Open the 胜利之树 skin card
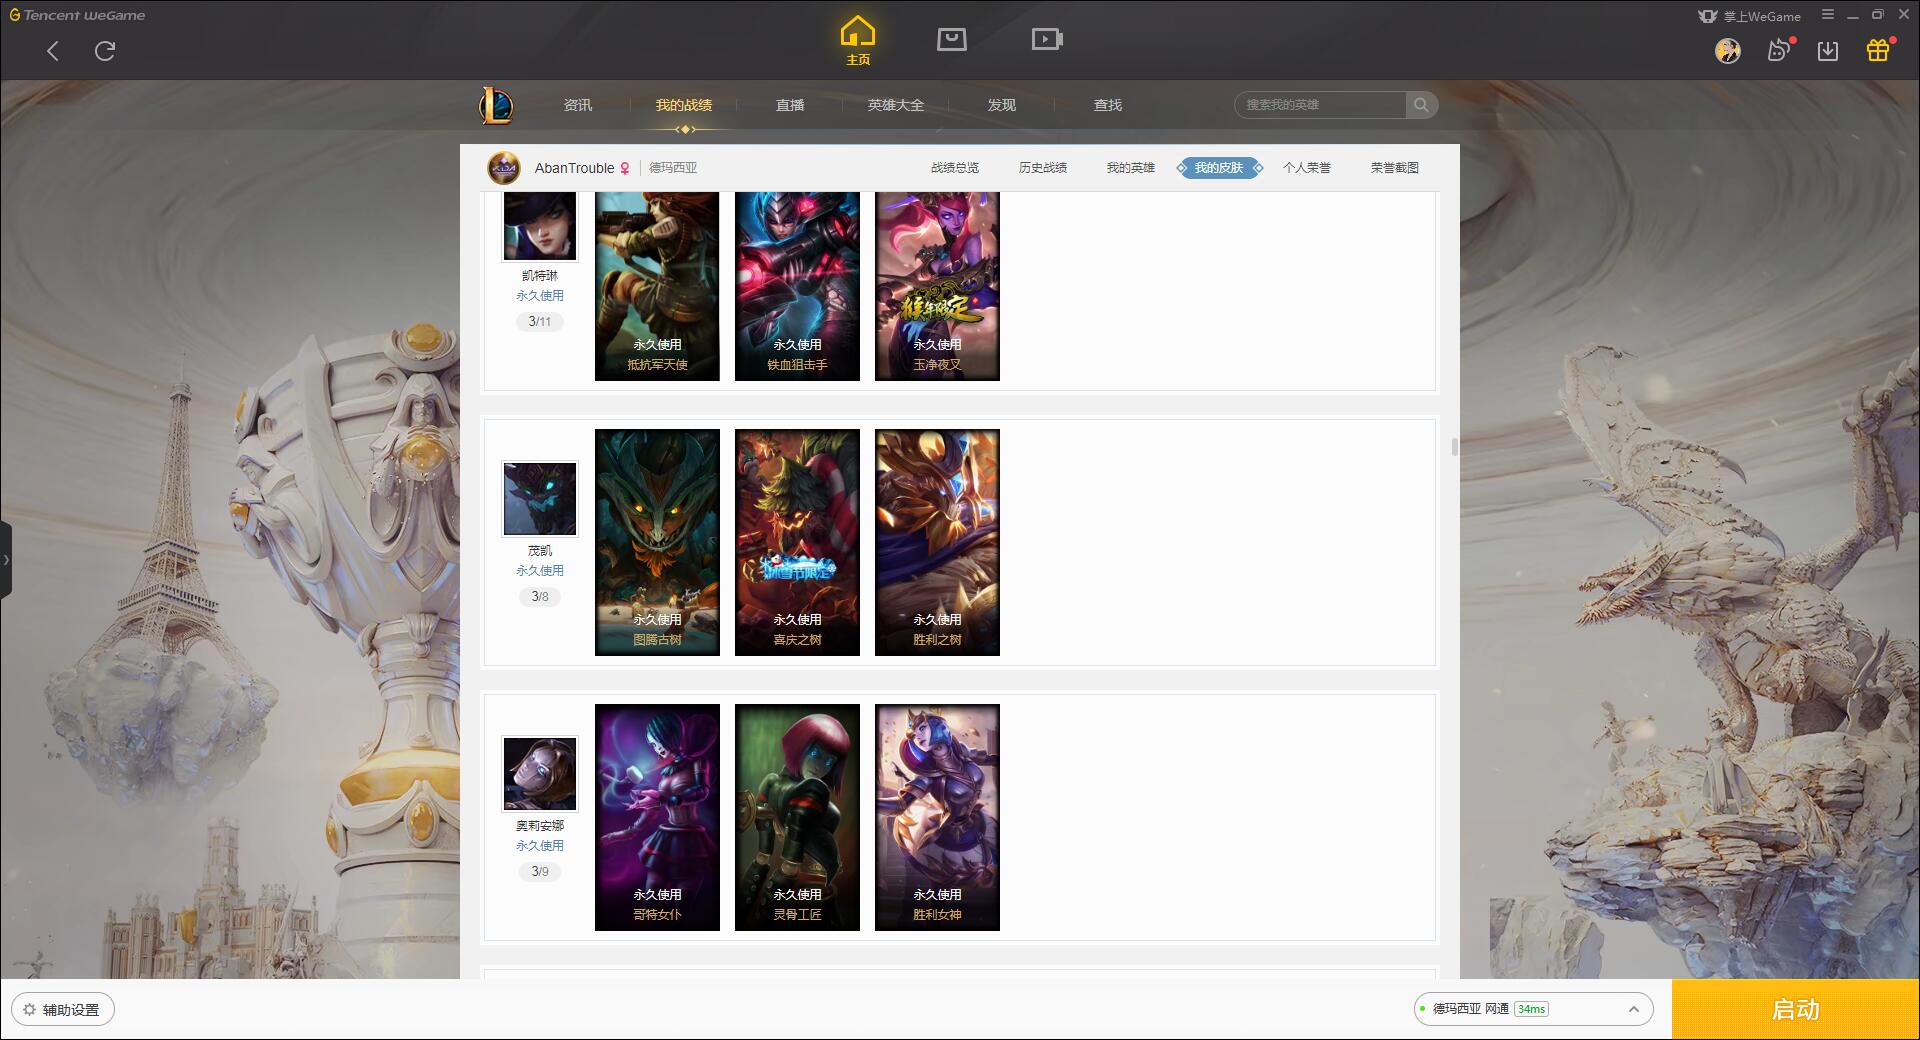This screenshot has height=1040, width=1920. (937, 542)
